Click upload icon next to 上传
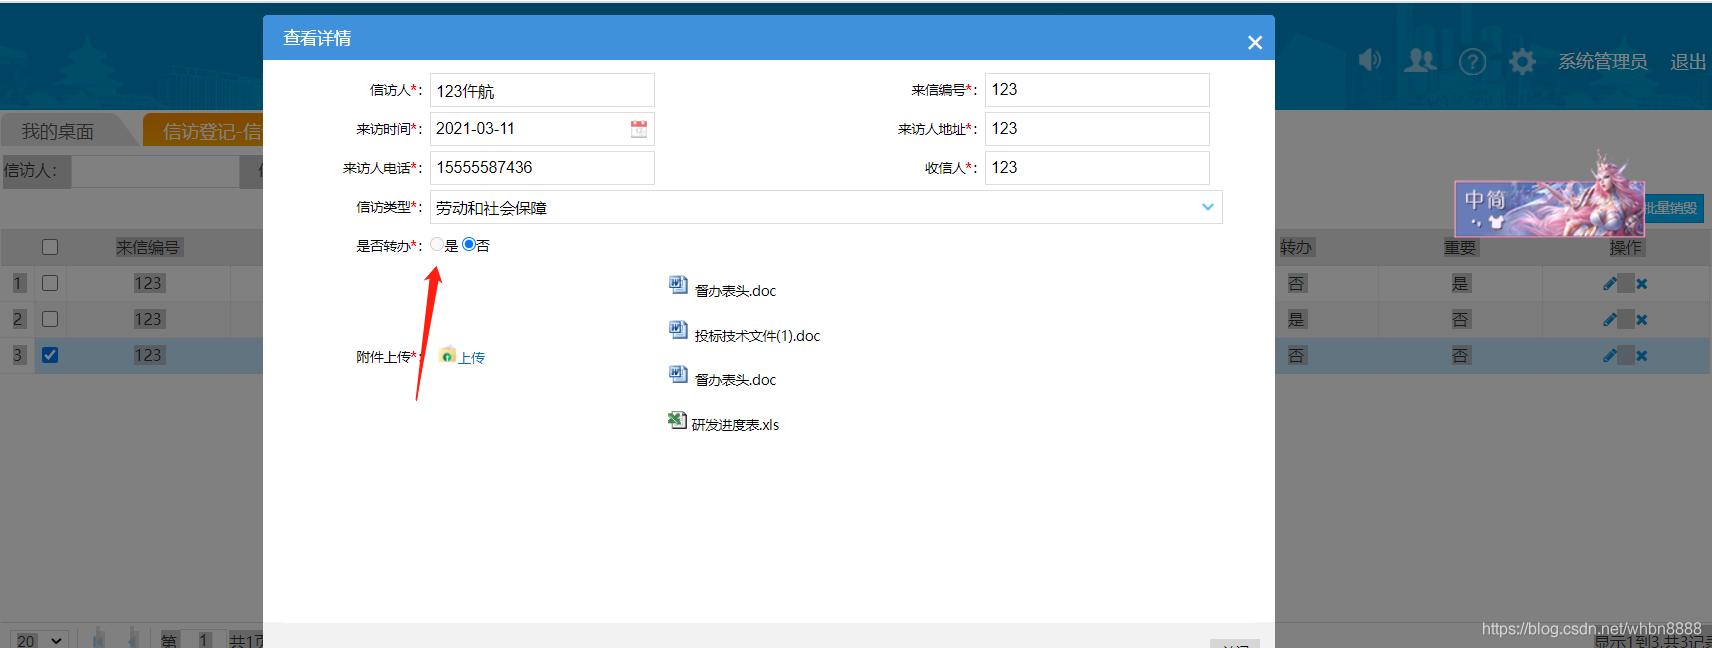 [x=447, y=355]
